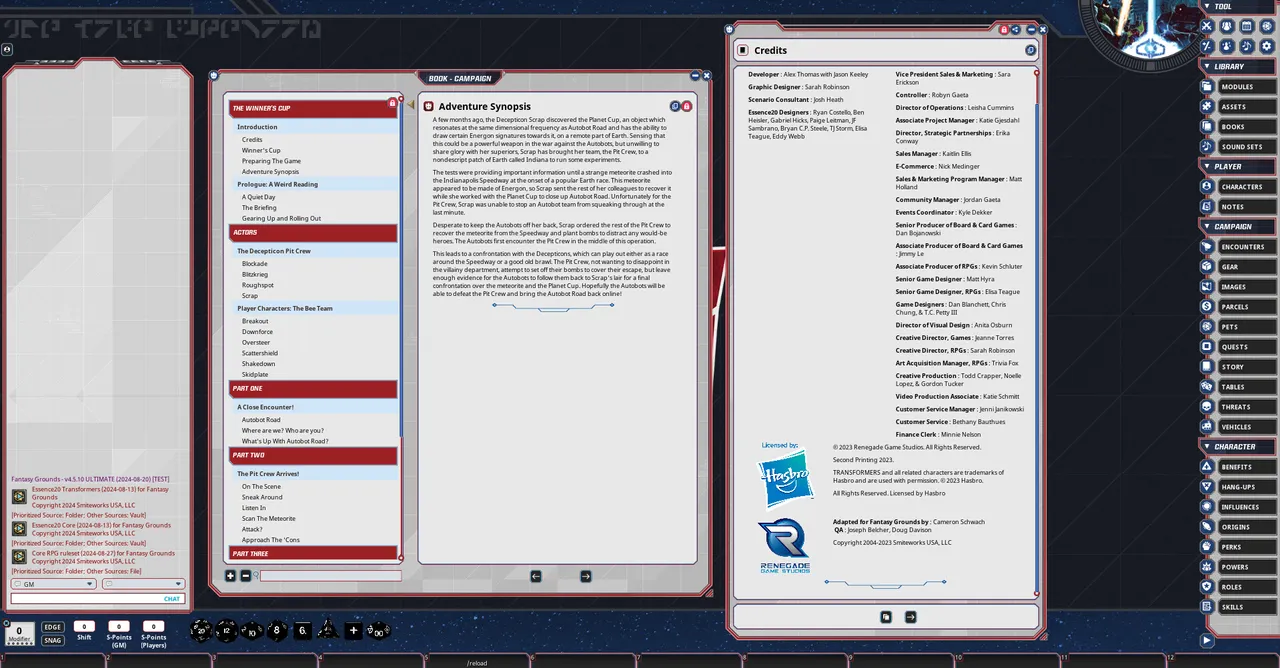Toggle the Credits window red lock
This screenshot has height=668, width=1280.
(x=1004, y=30)
